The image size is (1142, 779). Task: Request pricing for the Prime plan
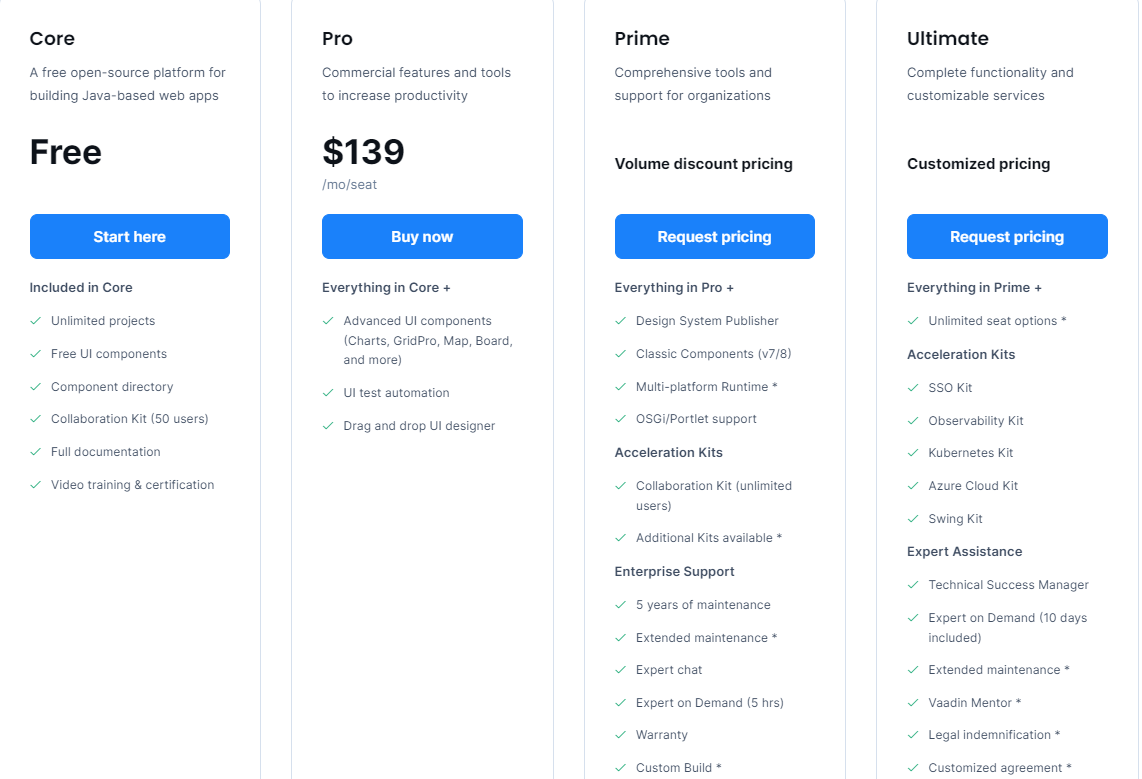pyautogui.click(x=714, y=237)
